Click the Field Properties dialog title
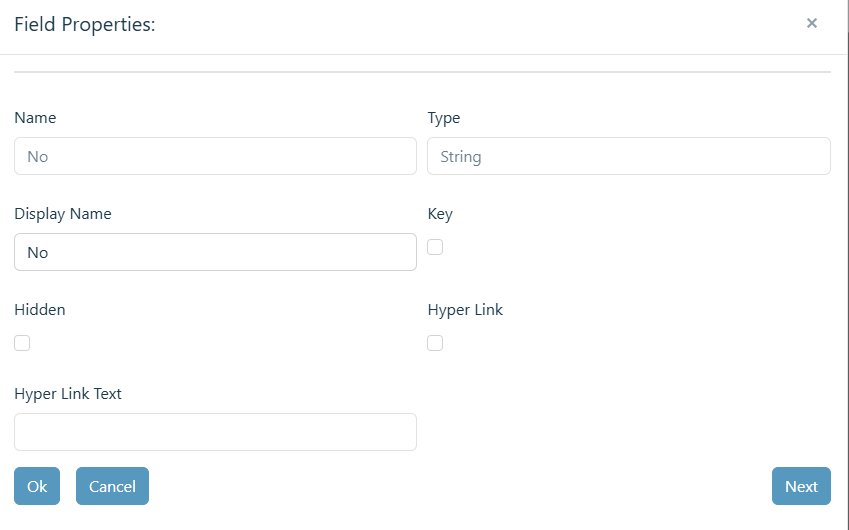This screenshot has width=849, height=530. 84,24
